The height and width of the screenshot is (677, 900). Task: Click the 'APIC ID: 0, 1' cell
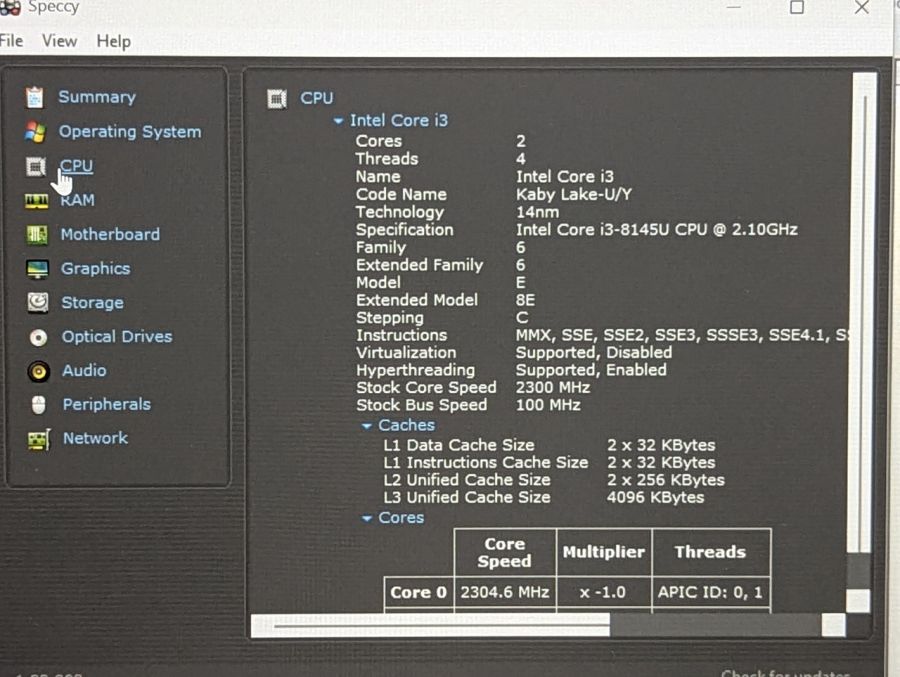[710, 593]
